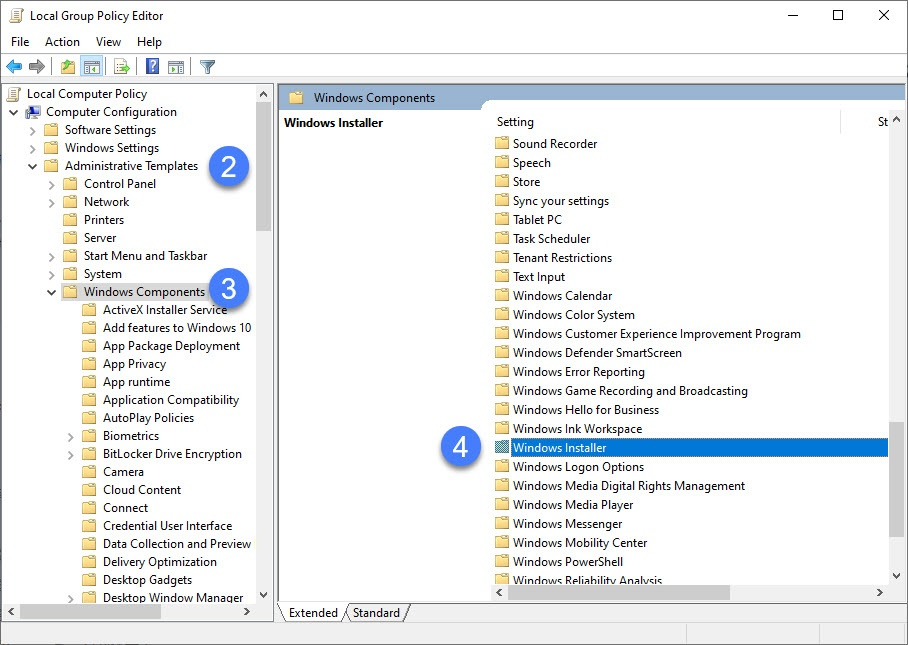This screenshot has width=908, height=645.
Task: Click the Computer Configuration computer icon
Action: (x=33, y=112)
